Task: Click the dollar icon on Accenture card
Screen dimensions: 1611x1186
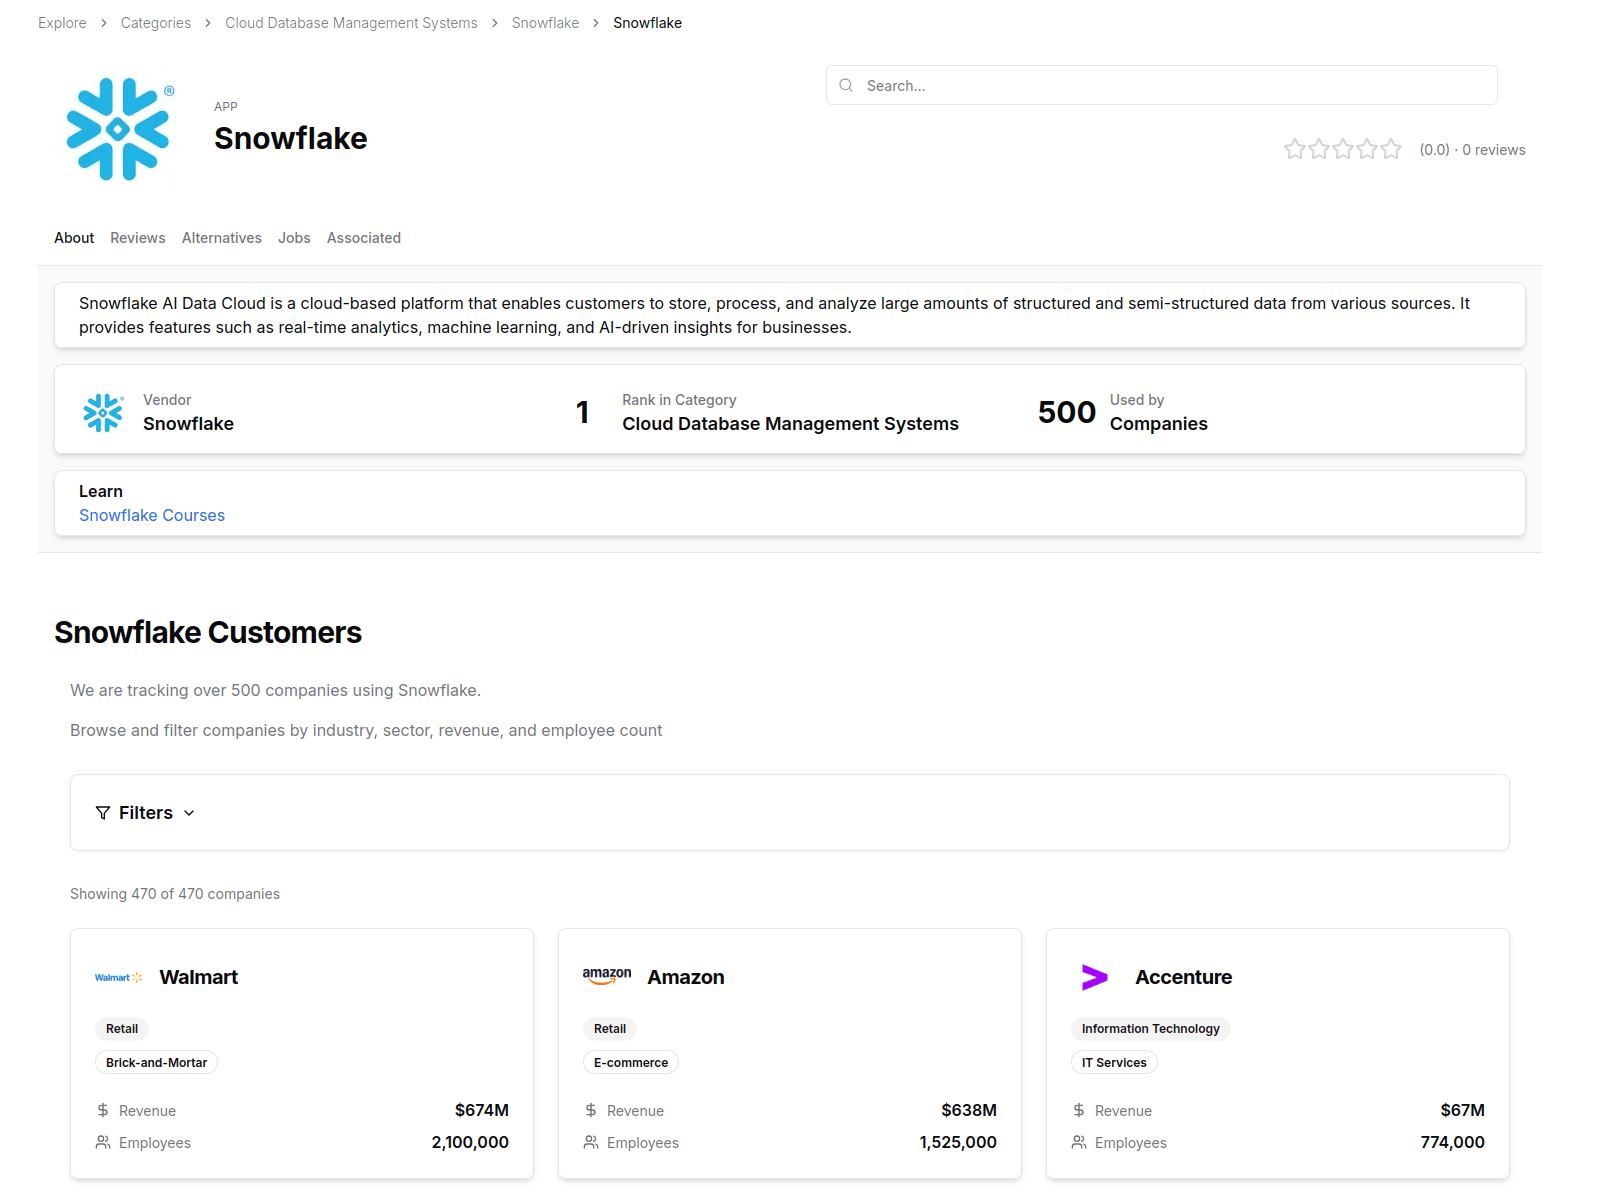Action: tap(1079, 1110)
